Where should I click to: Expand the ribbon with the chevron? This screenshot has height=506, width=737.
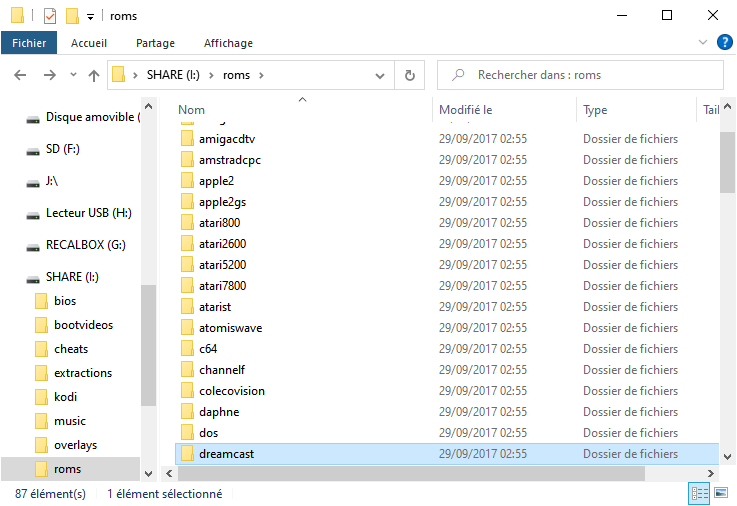[x=703, y=43]
